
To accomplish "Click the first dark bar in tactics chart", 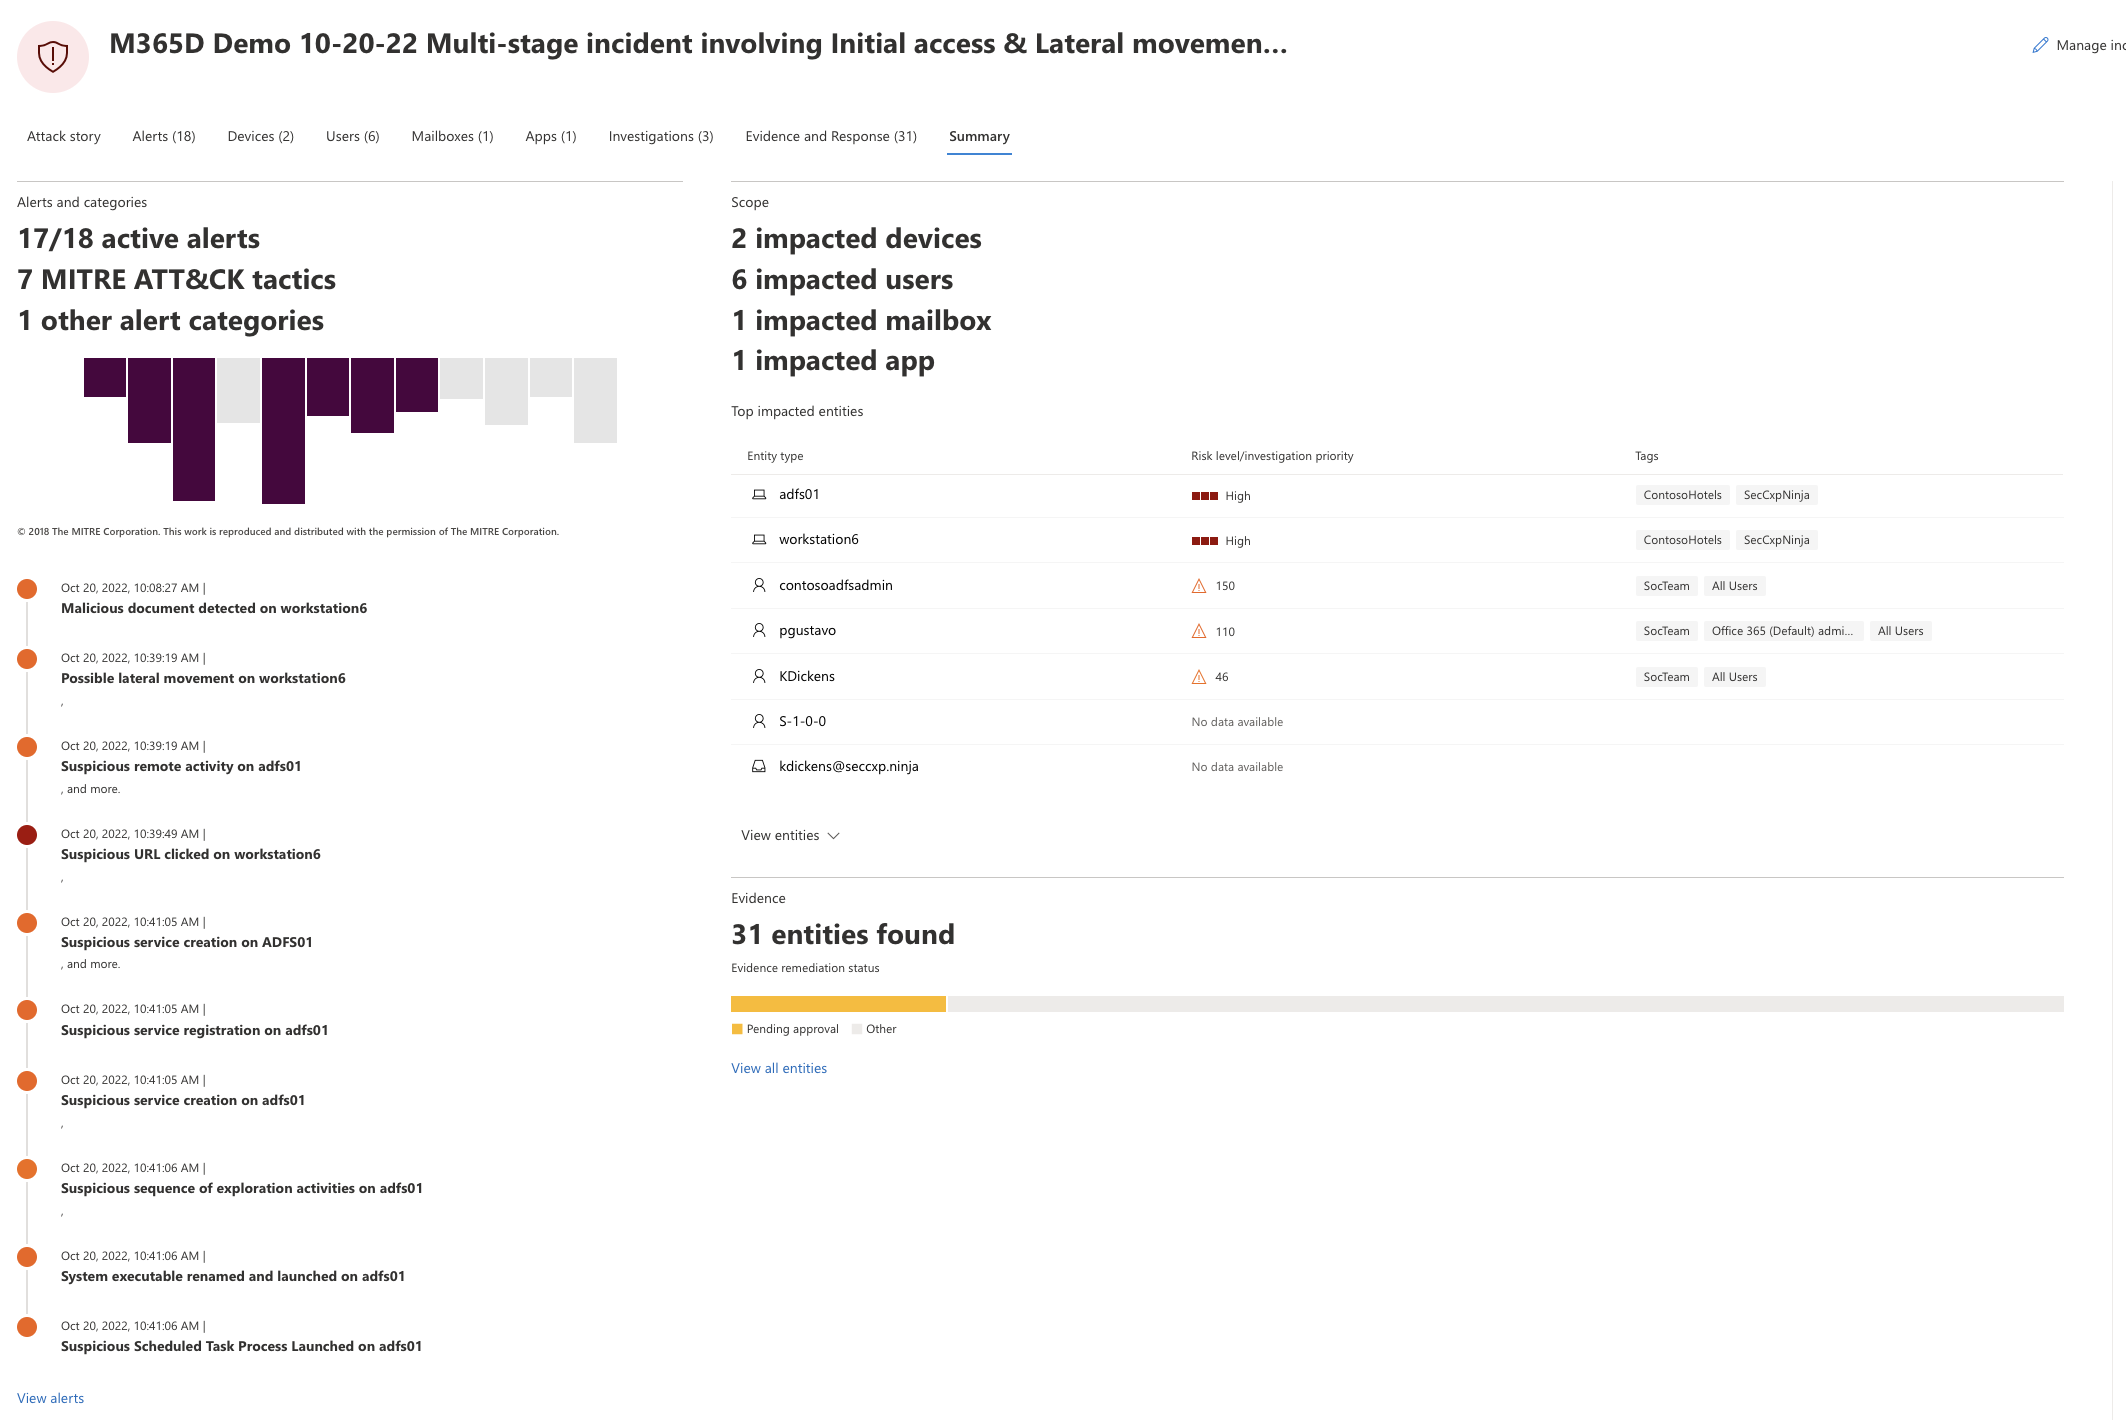I will 105,377.
